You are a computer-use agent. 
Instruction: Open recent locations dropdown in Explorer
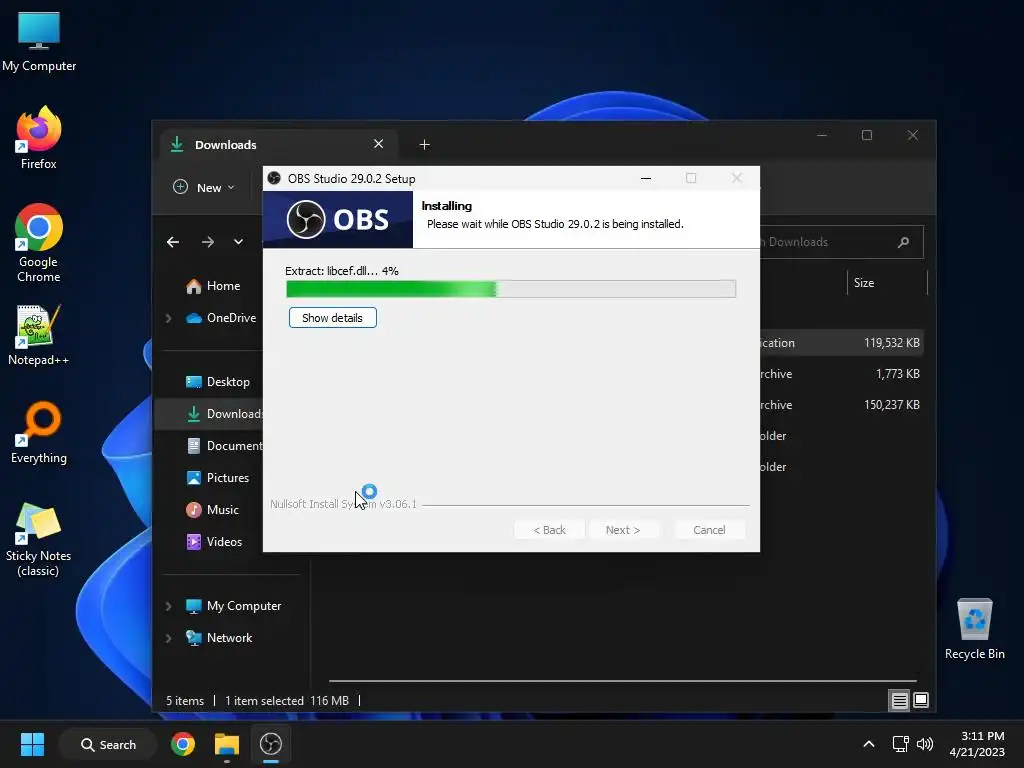point(238,242)
